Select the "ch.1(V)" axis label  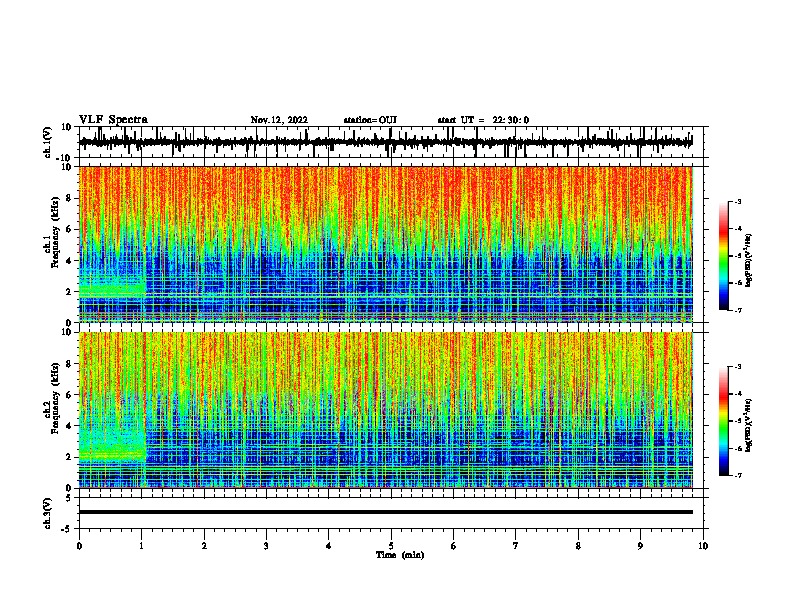tap(48, 142)
